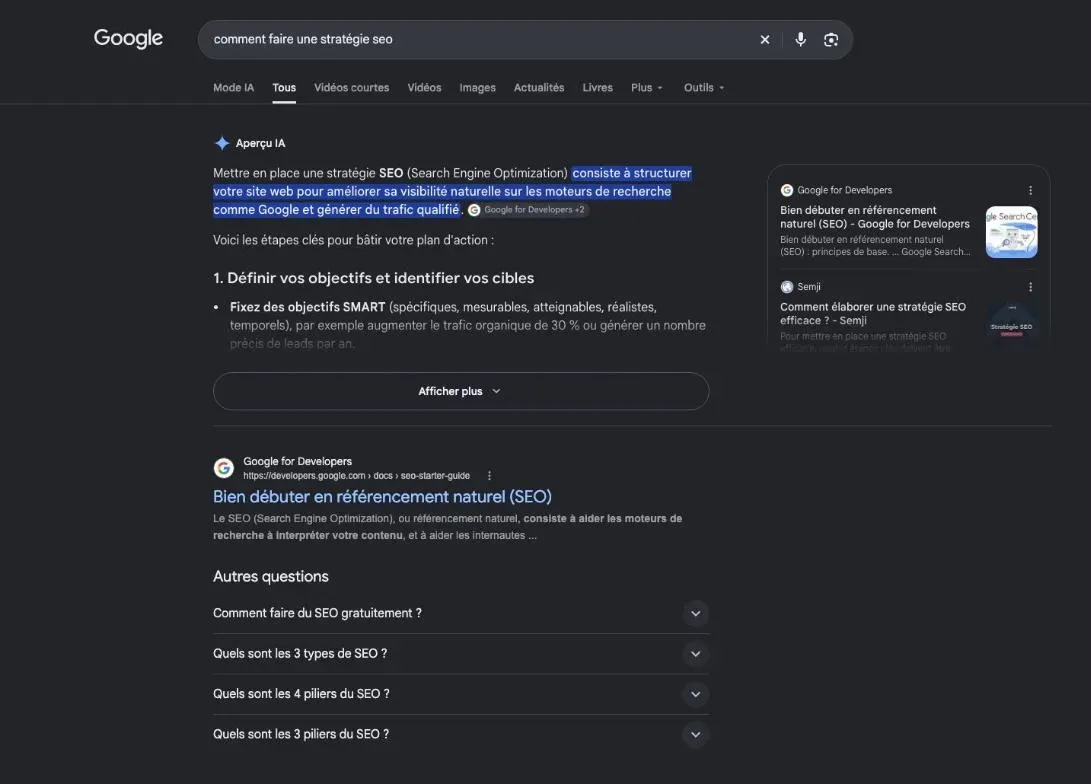Open the Vidéos tab

[x=424, y=88]
